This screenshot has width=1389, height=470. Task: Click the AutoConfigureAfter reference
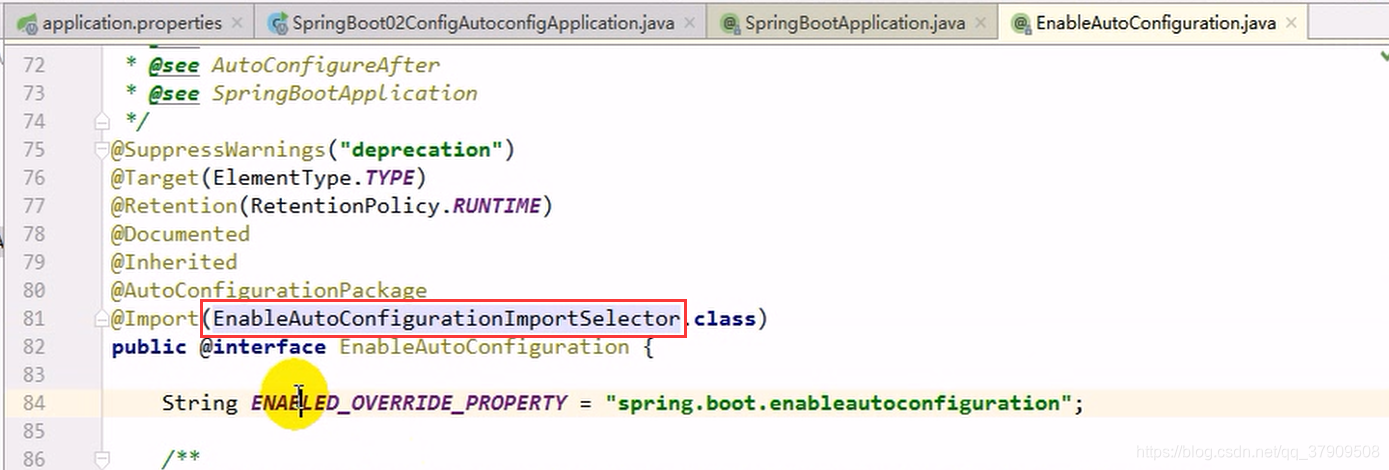(x=325, y=65)
